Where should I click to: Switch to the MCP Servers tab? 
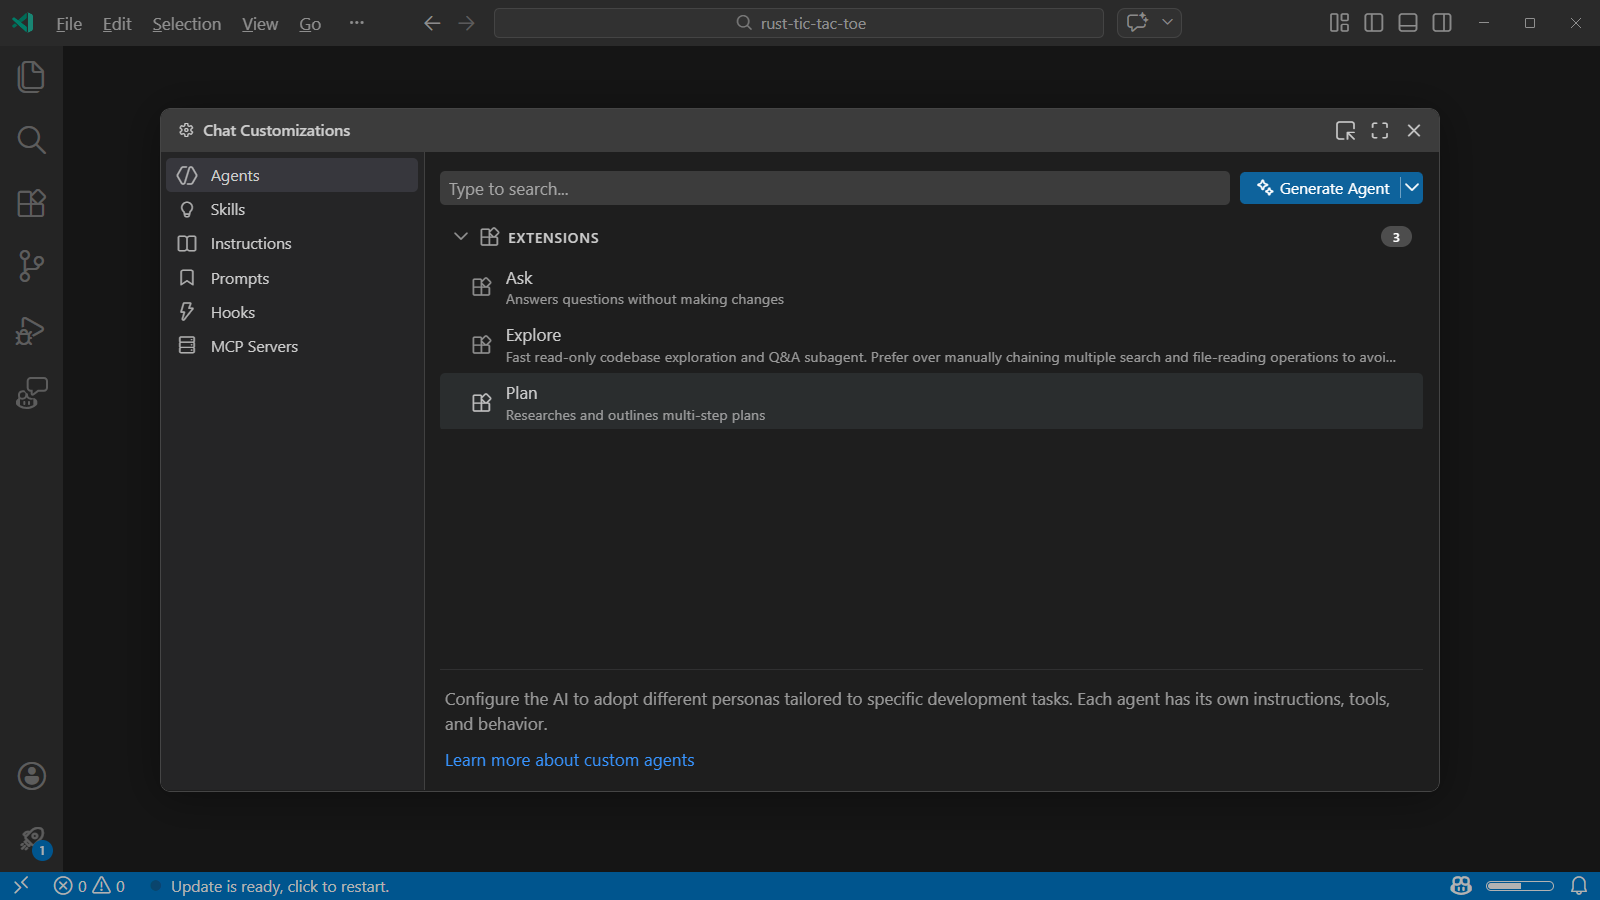(x=253, y=345)
